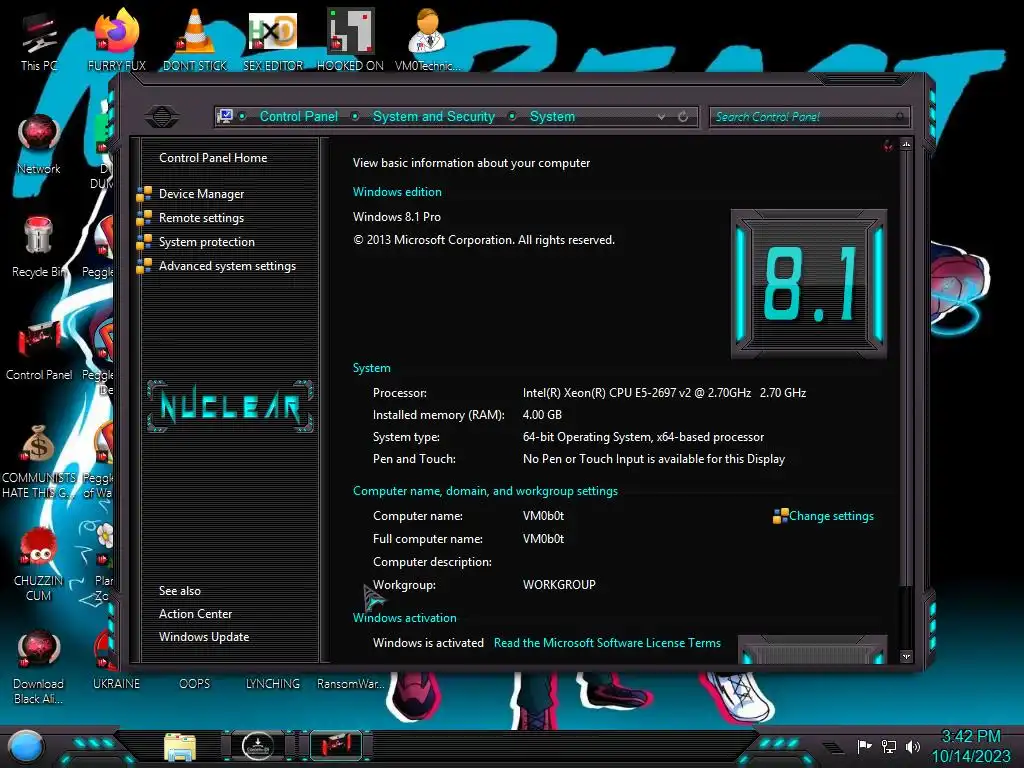This screenshot has height=768, width=1024.
Task: Switch to Control Panel taskbar button
Action: pos(336,746)
